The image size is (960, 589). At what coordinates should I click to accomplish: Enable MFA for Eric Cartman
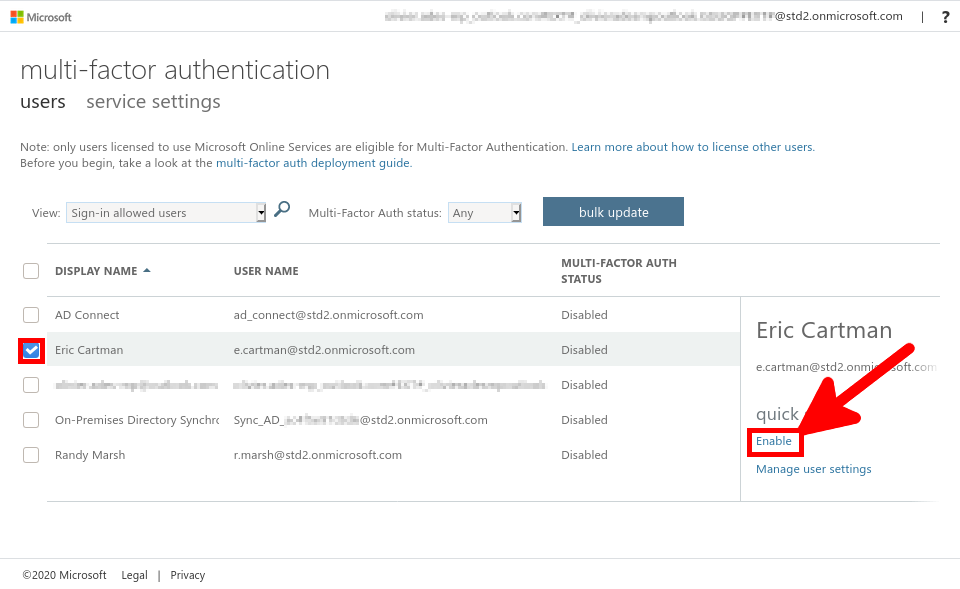[x=773, y=441]
